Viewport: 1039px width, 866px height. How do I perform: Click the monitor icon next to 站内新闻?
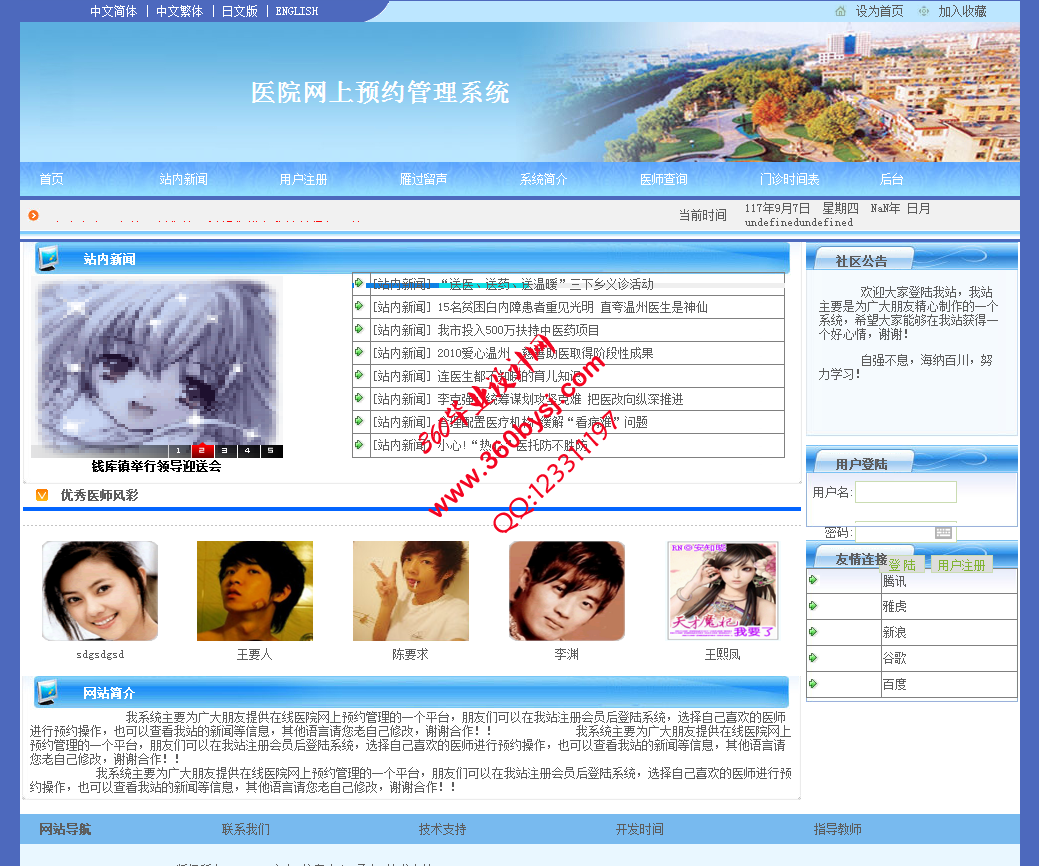[x=48, y=258]
